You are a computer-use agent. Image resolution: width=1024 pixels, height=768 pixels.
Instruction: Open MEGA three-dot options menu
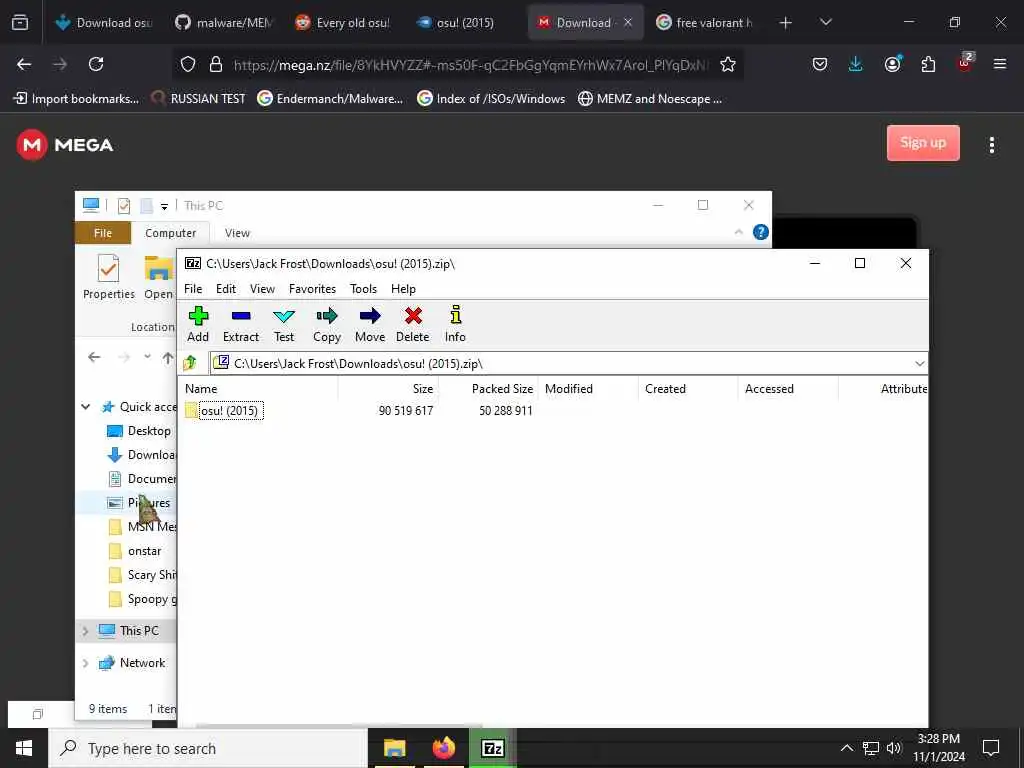[991, 145]
